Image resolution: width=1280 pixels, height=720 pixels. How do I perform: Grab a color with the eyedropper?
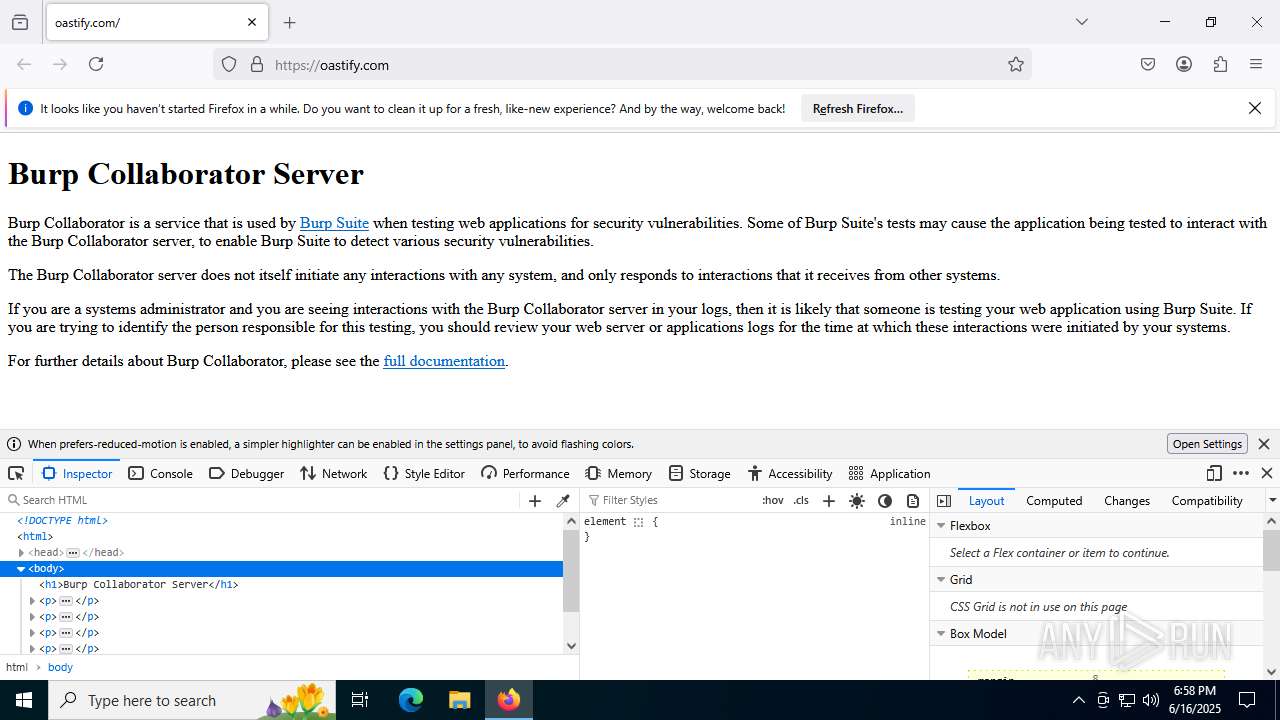coord(563,501)
